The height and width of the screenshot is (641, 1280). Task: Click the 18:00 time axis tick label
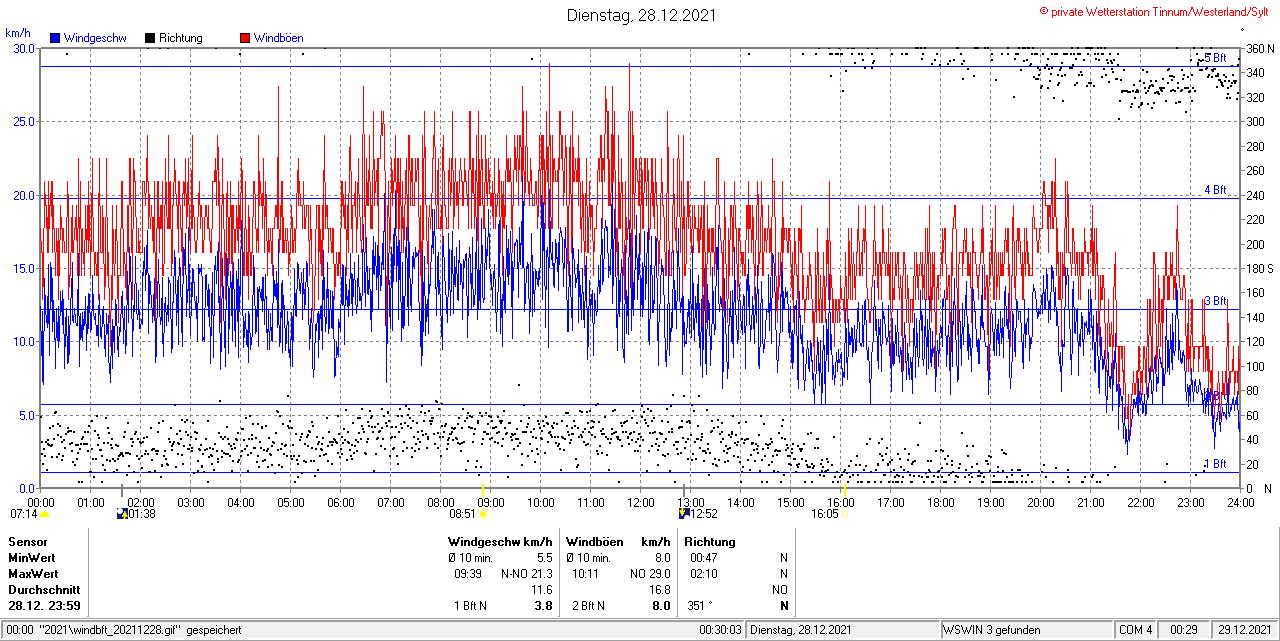point(940,502)
